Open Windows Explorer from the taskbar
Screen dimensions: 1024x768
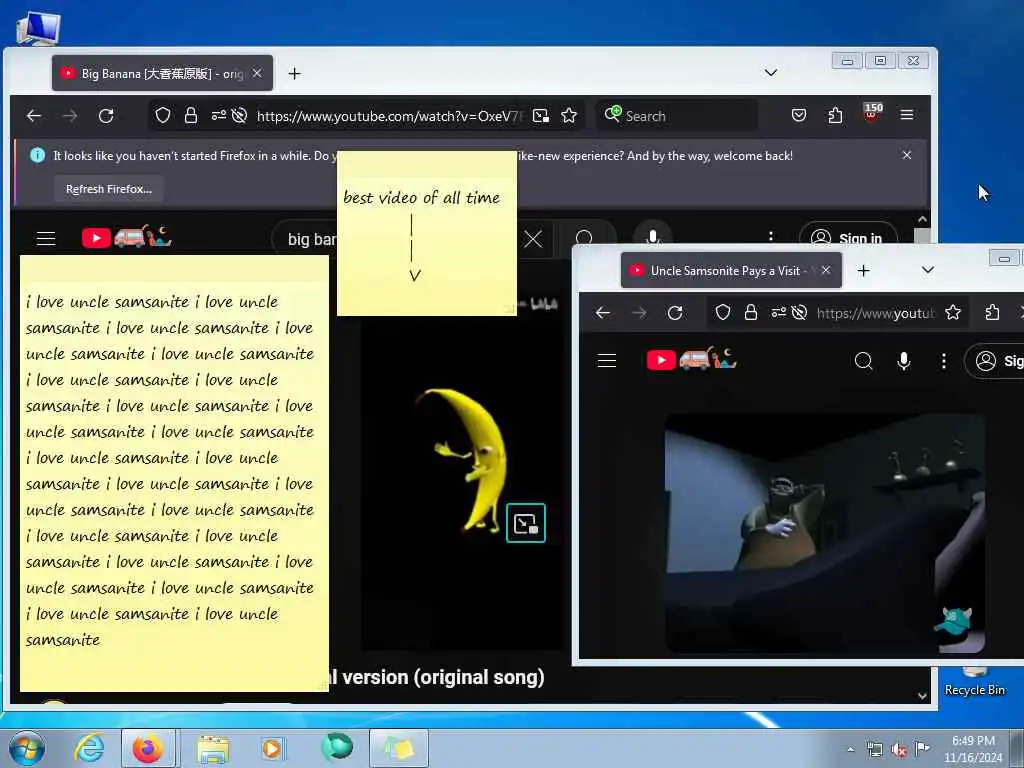coord(212,748)
